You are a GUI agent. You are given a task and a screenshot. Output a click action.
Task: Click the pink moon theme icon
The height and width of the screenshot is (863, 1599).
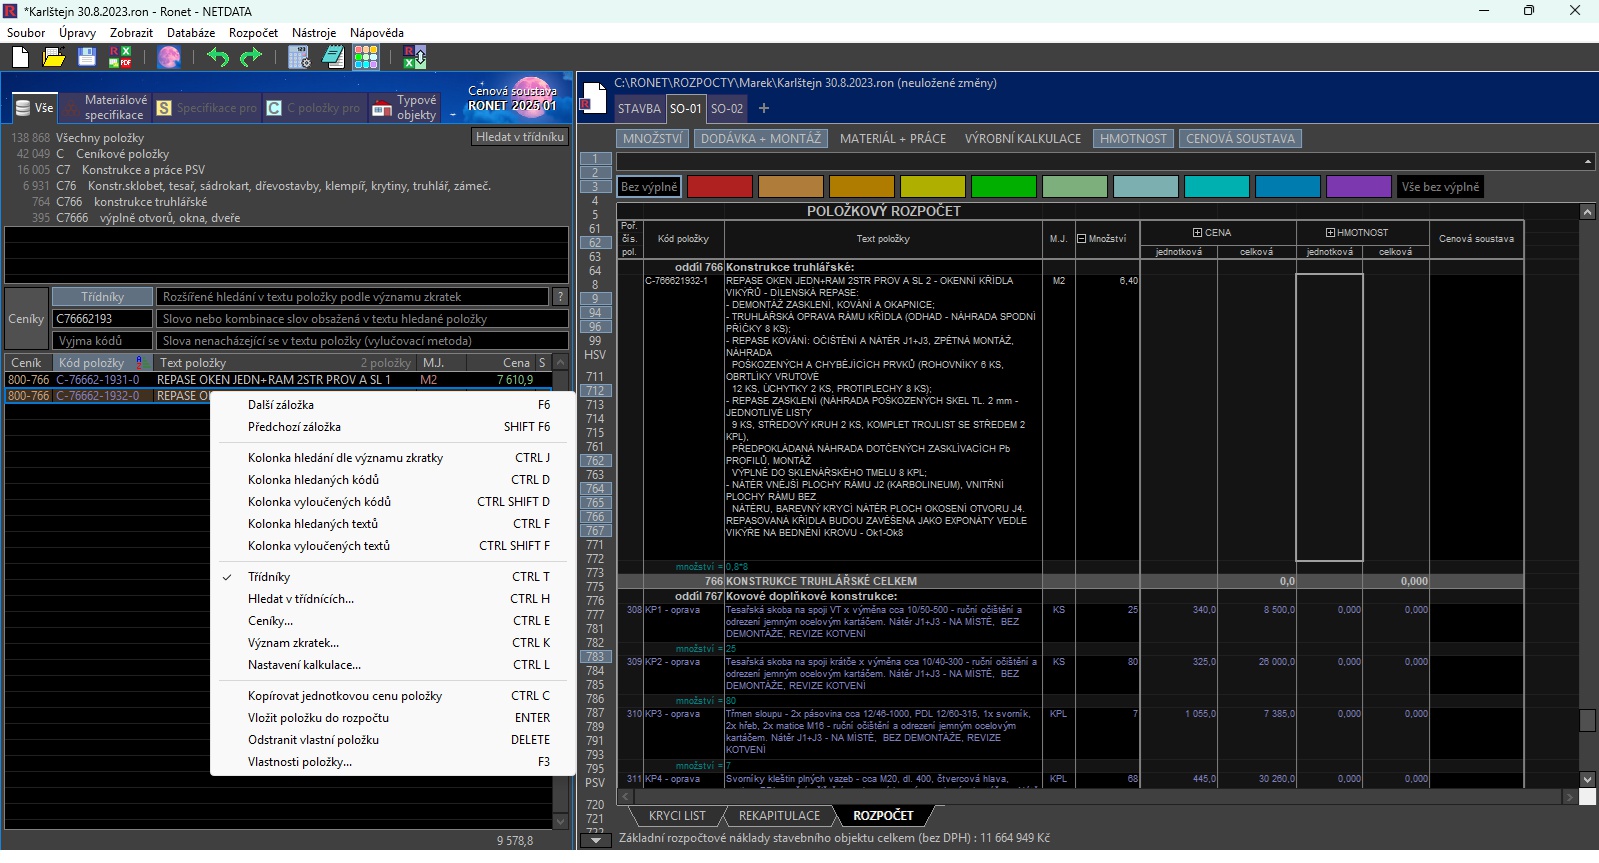pos(169,57)
